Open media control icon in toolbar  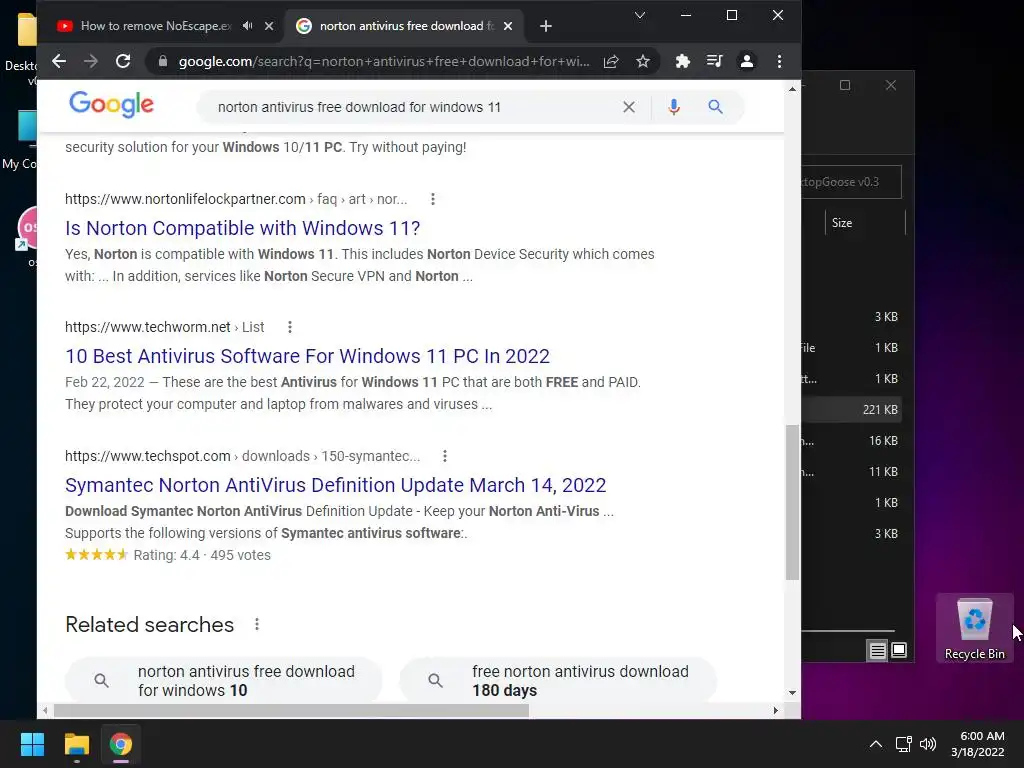[x=714, y=61]
